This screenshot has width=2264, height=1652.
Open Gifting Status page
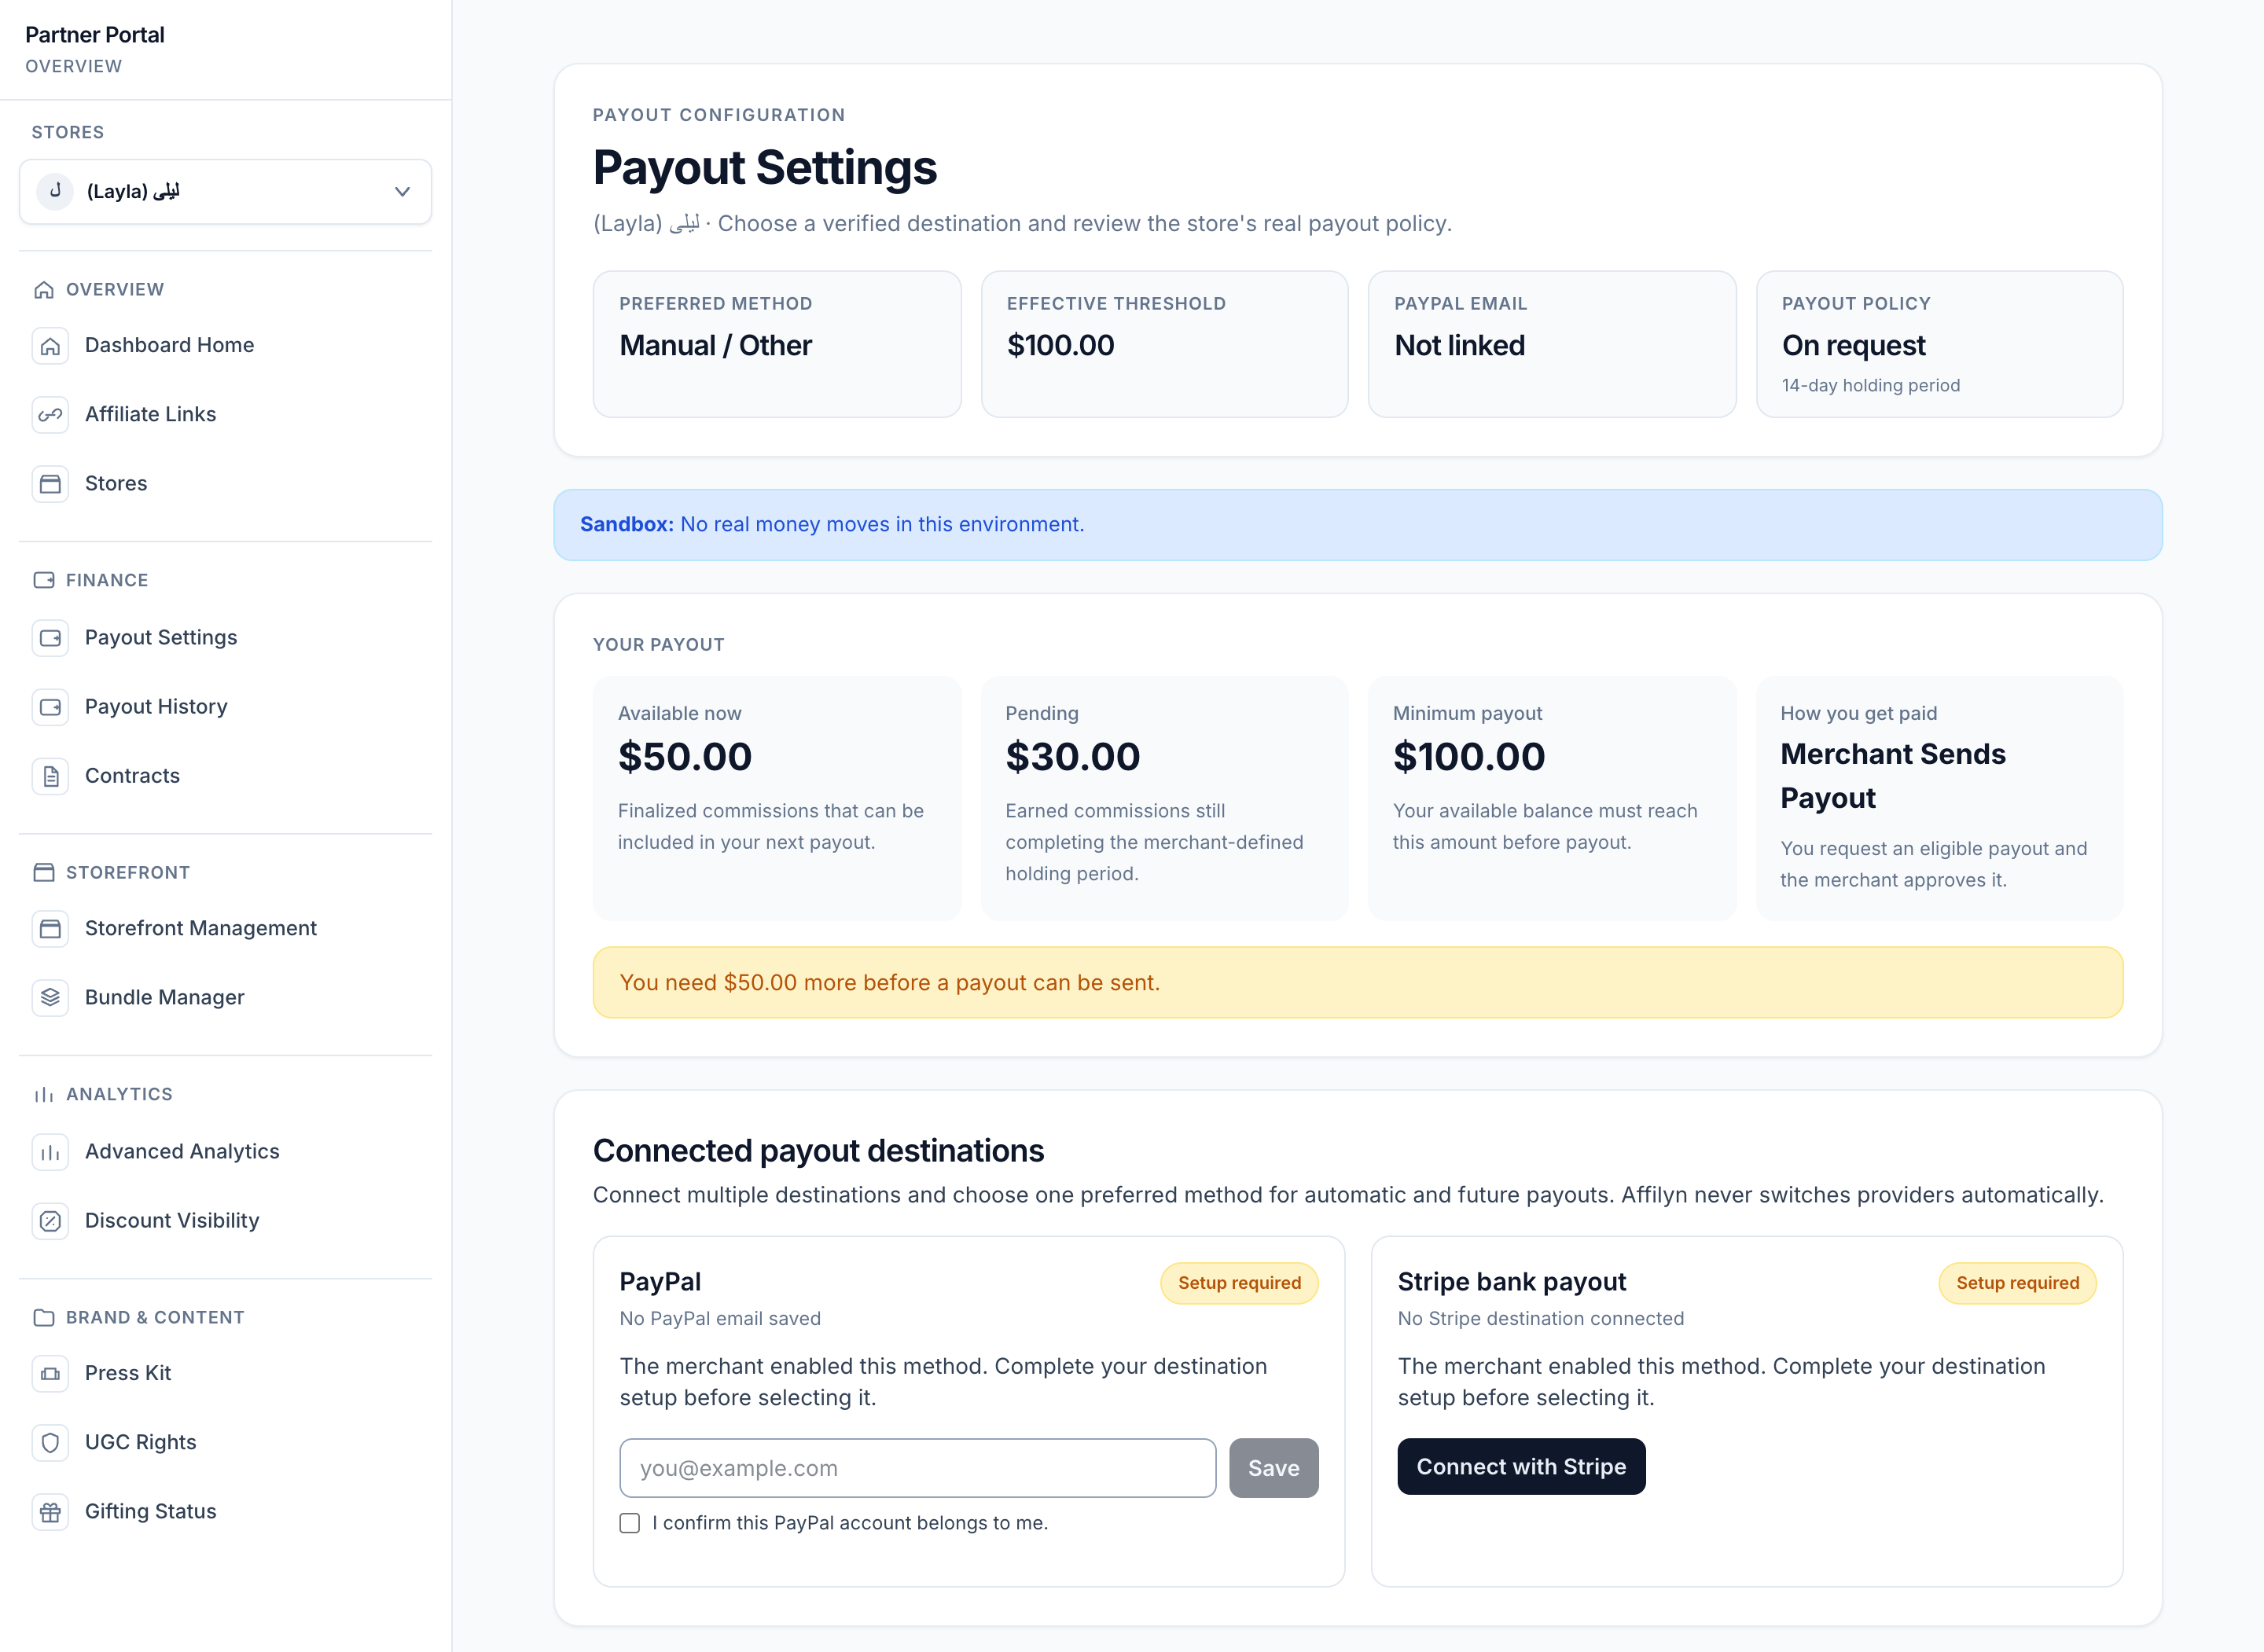pyautogui.click(x=225, y=1512)
